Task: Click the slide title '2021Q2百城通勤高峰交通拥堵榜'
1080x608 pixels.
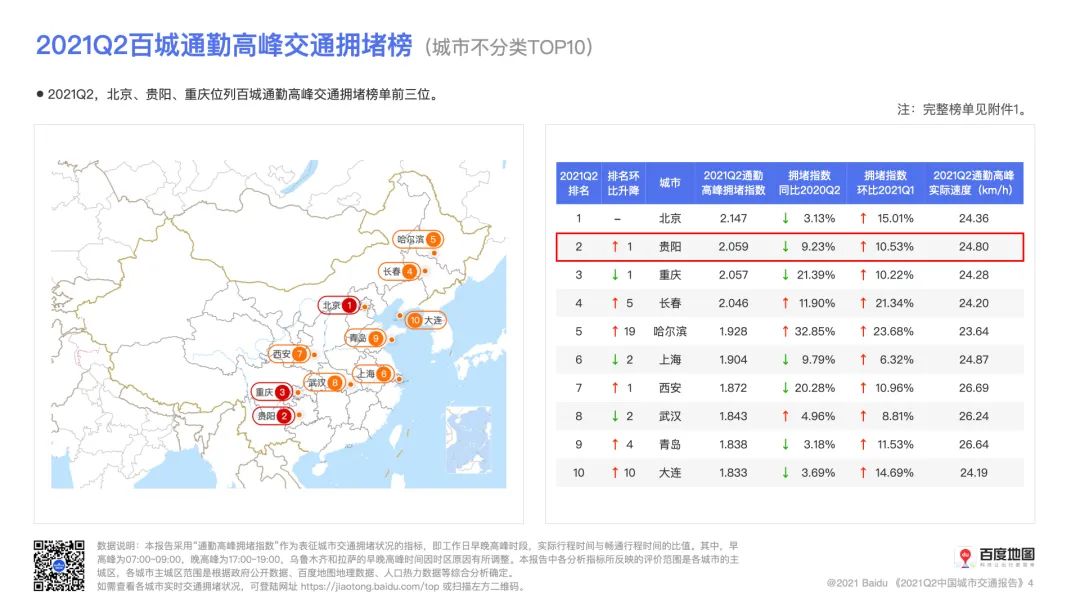Action: pos(224,45)
